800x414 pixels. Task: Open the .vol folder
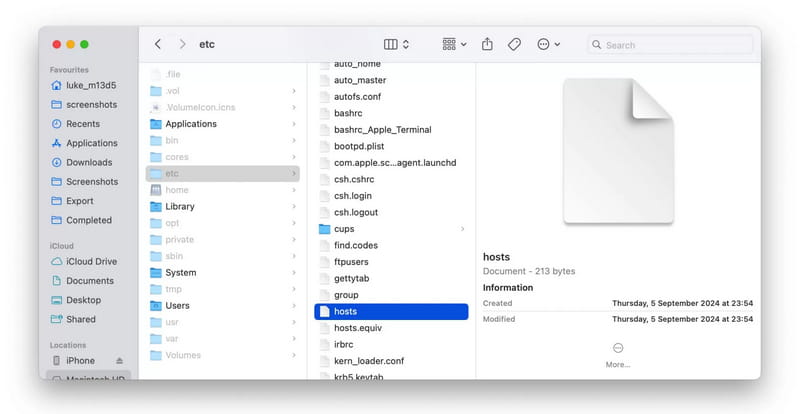tap(222, 91)
